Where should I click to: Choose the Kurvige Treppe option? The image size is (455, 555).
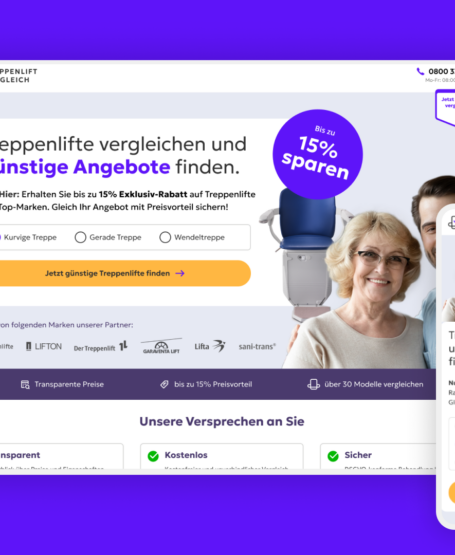click(x=28, y=238)
